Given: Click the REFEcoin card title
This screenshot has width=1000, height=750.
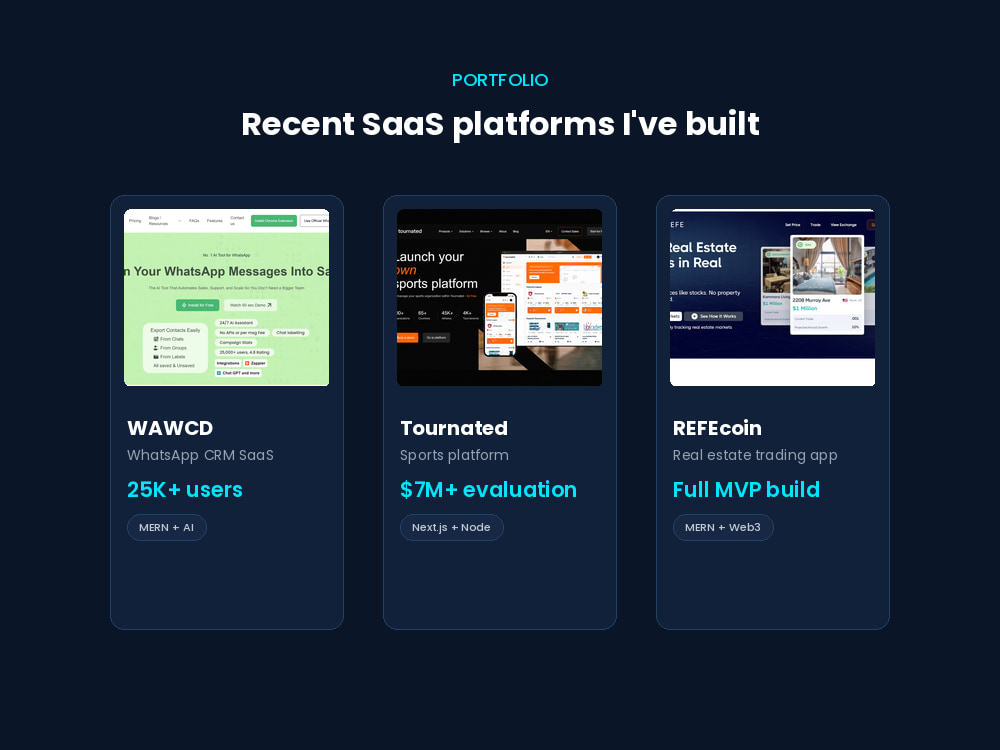Looking at the screenshot, I should [x=717, y=428].
